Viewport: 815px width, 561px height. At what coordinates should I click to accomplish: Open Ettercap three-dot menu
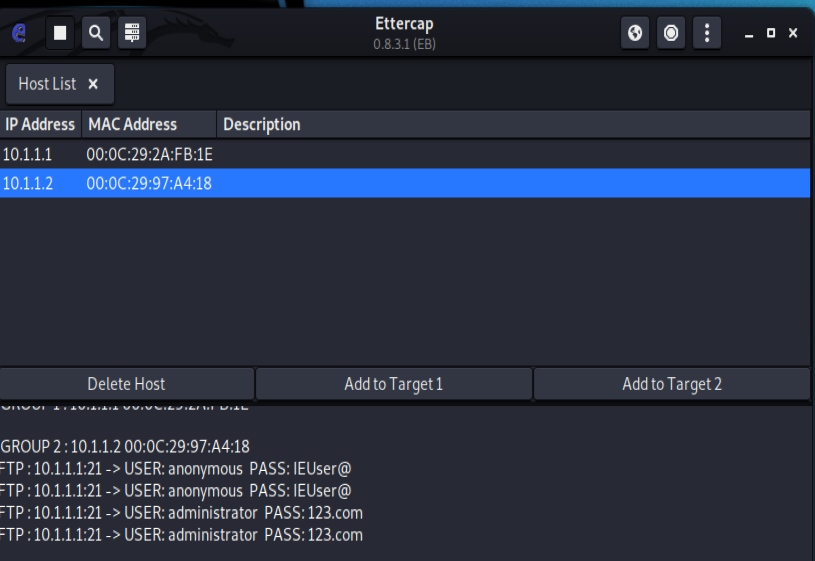707,33
